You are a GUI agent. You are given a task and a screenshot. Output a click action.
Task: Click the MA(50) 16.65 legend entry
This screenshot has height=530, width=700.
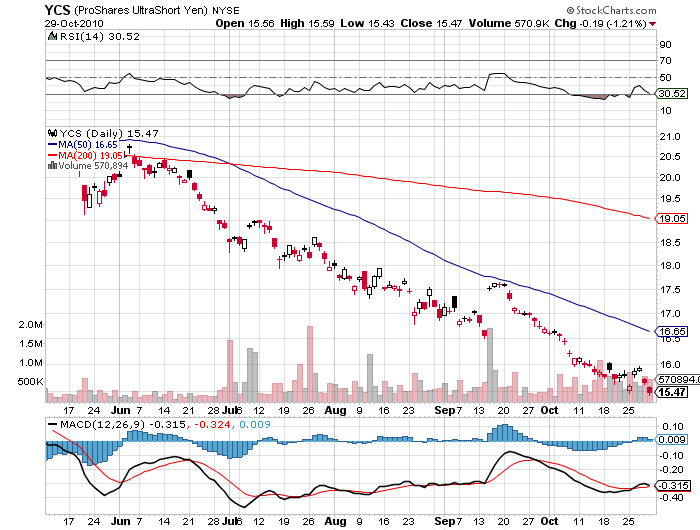point(83,145)
